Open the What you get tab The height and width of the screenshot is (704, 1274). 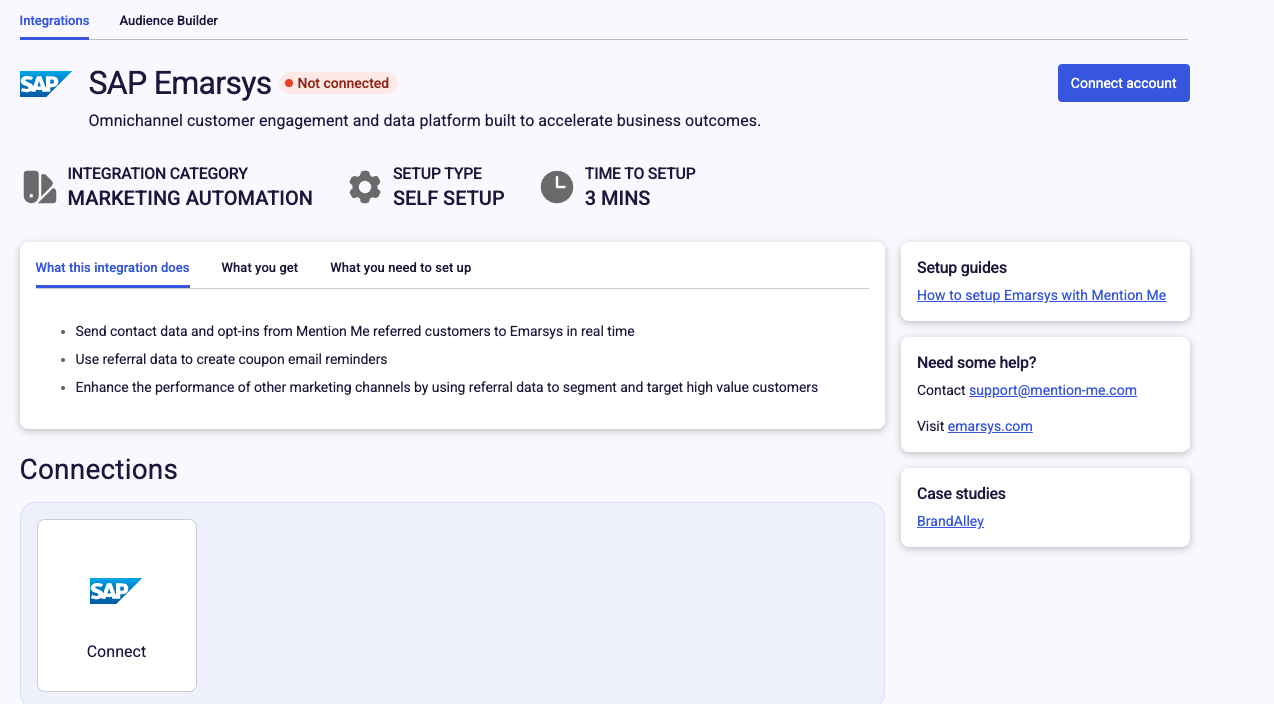(260, 268)
